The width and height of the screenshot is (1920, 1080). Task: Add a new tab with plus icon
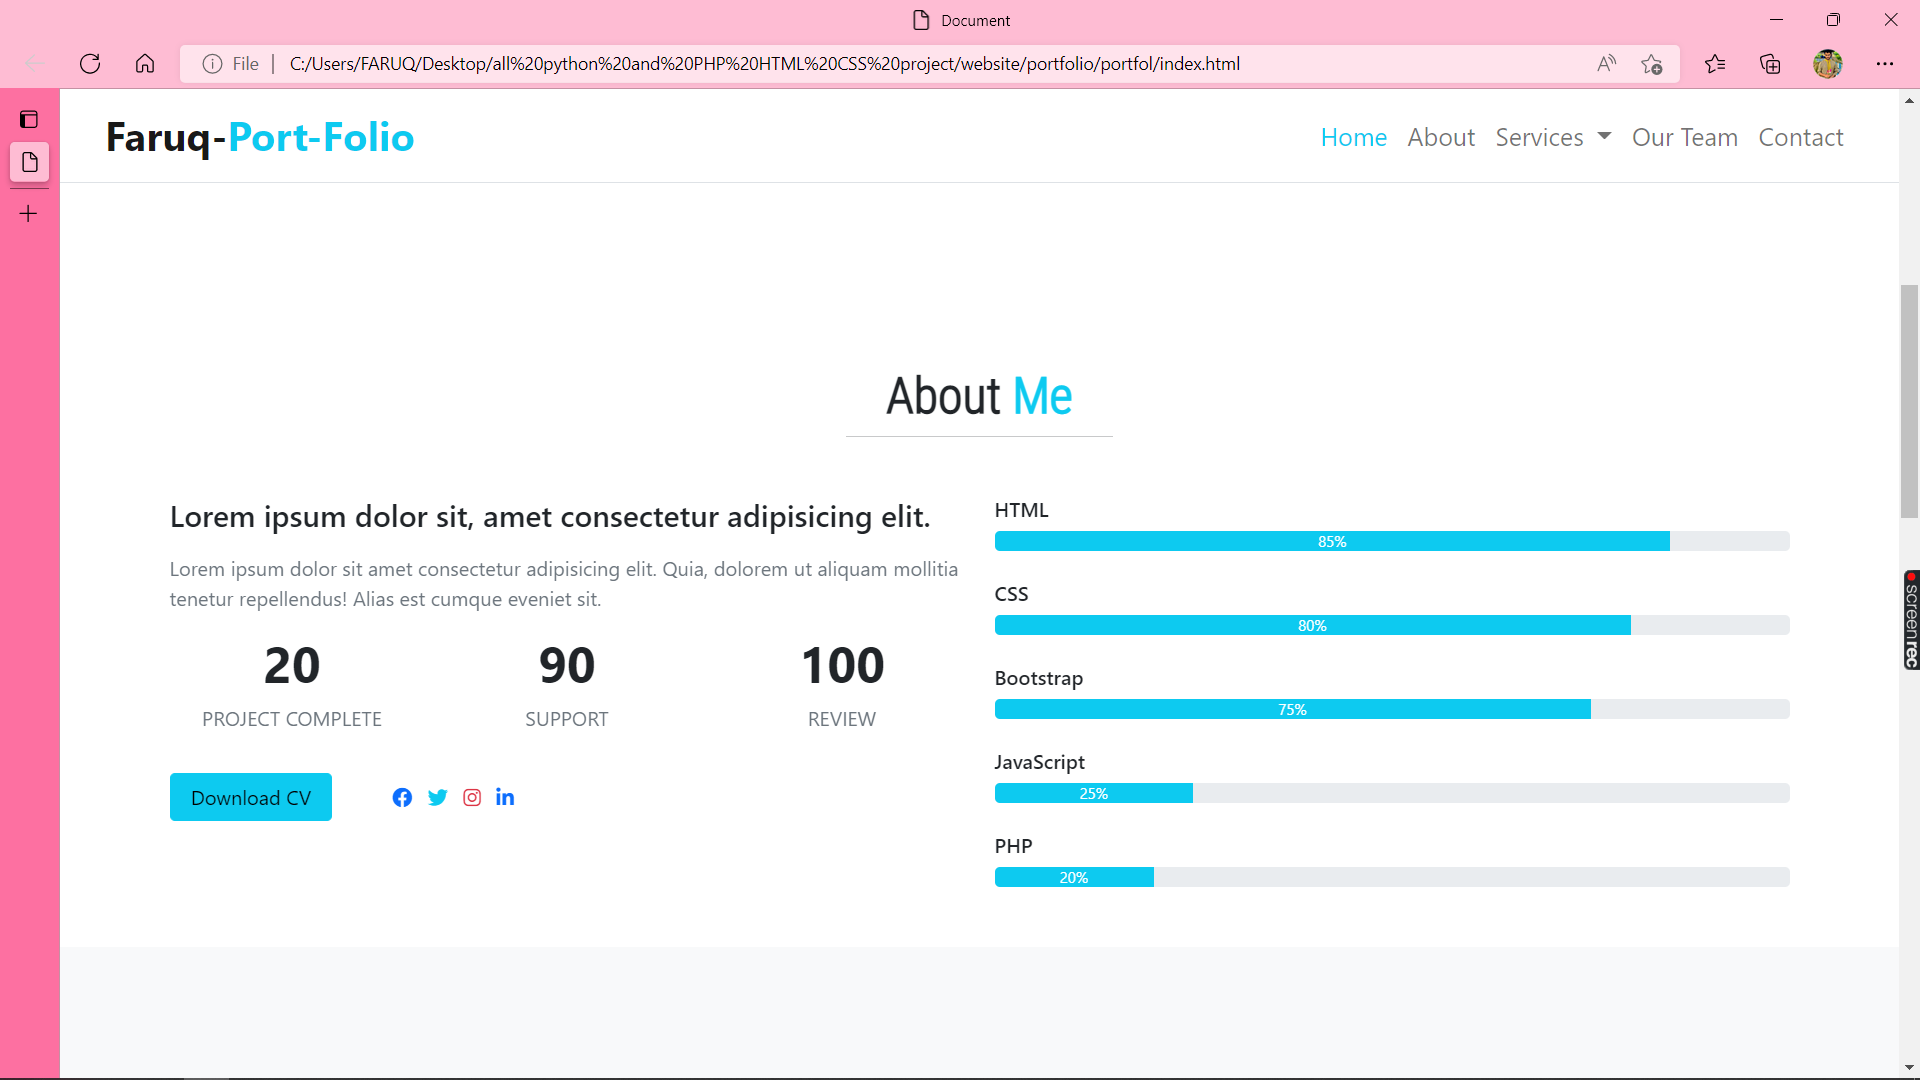(29, 213)
